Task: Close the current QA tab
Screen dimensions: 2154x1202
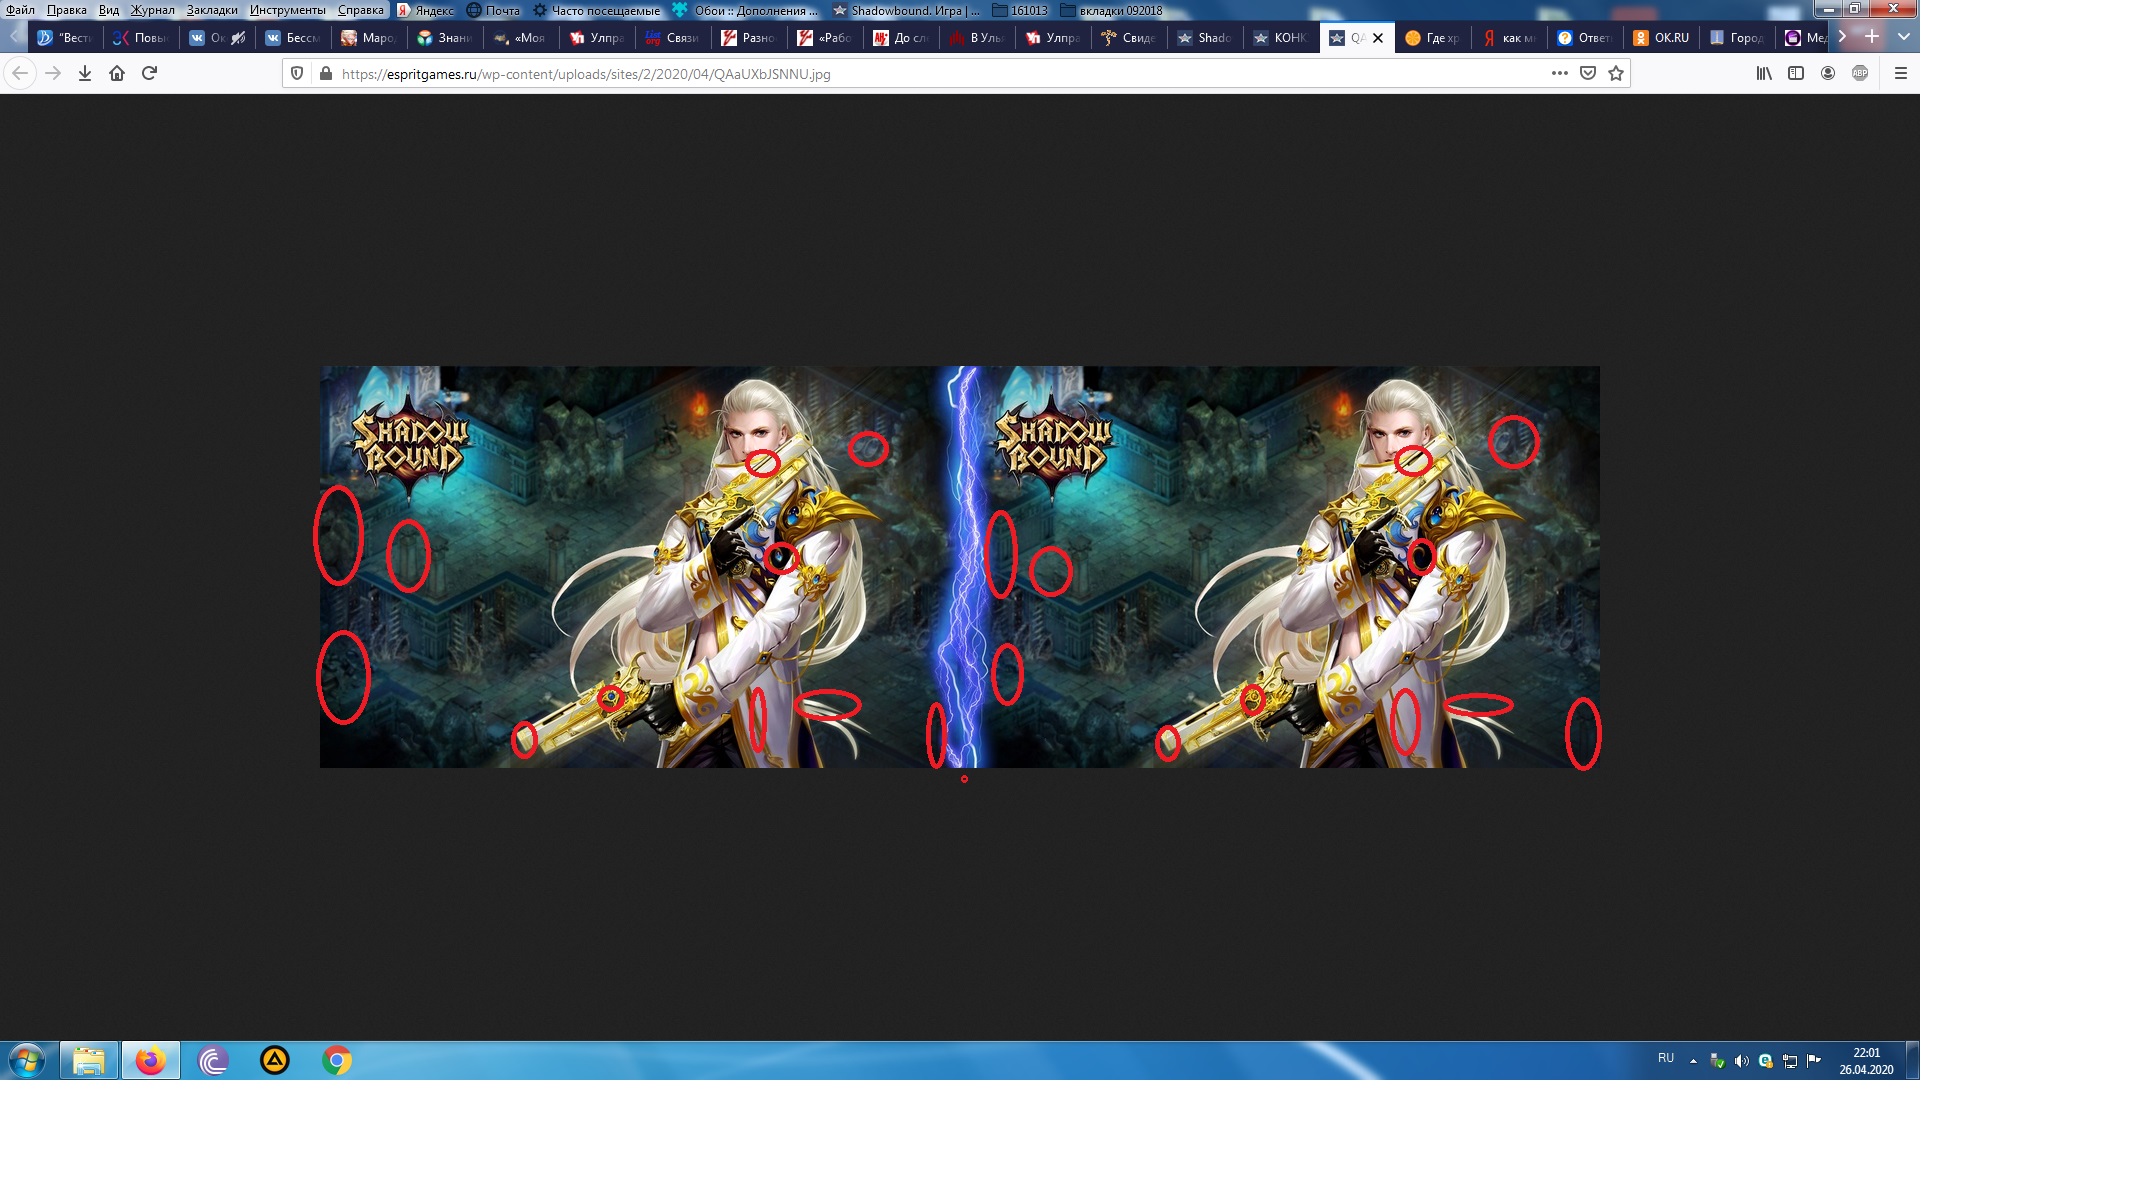Action: (1378, 38)
